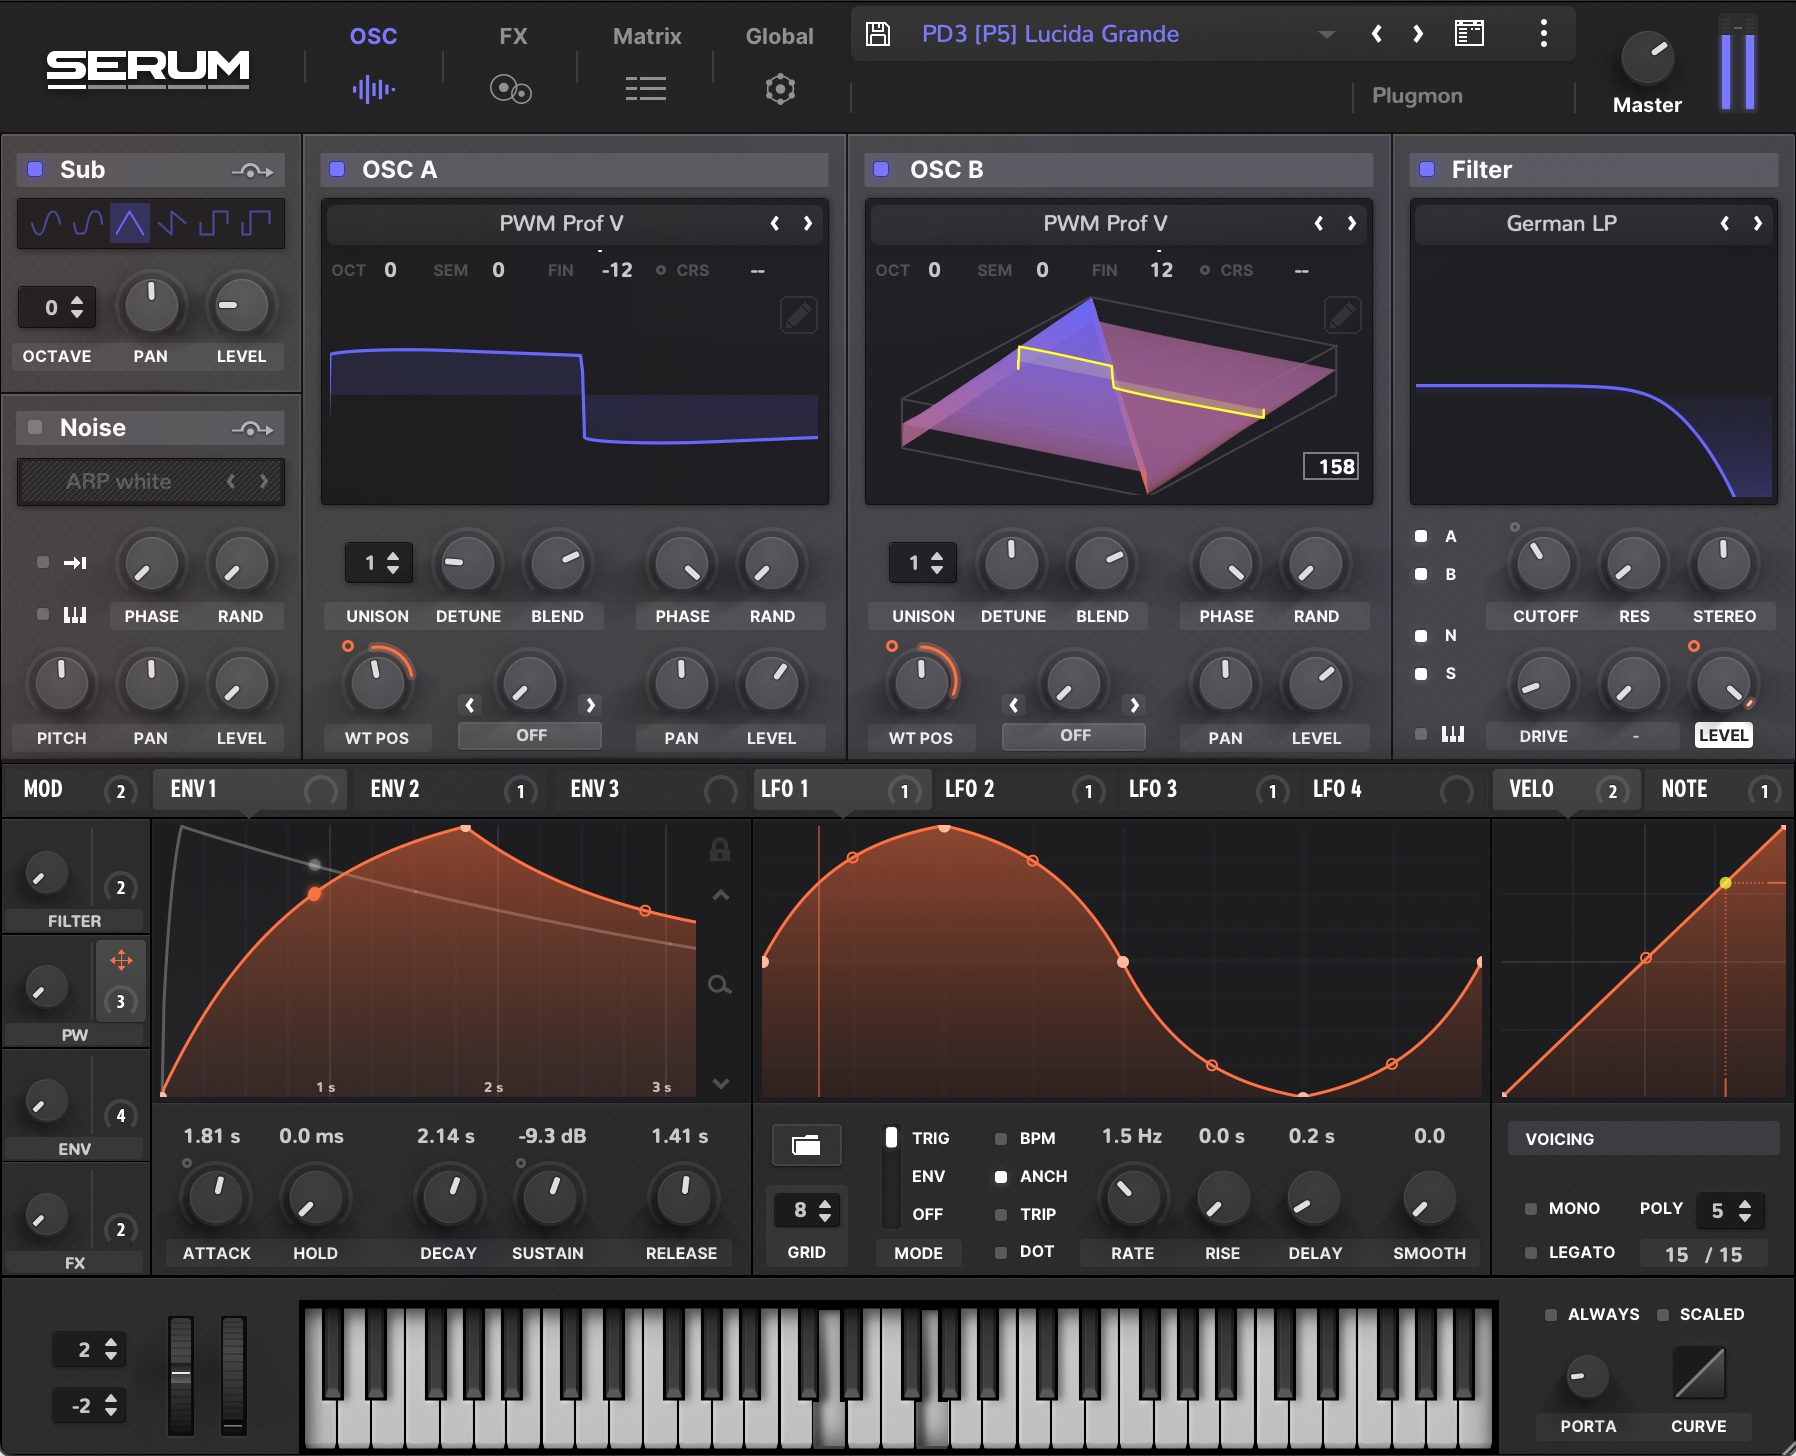Enable the LFO BPM sync checkbox

(1001, 1139)
